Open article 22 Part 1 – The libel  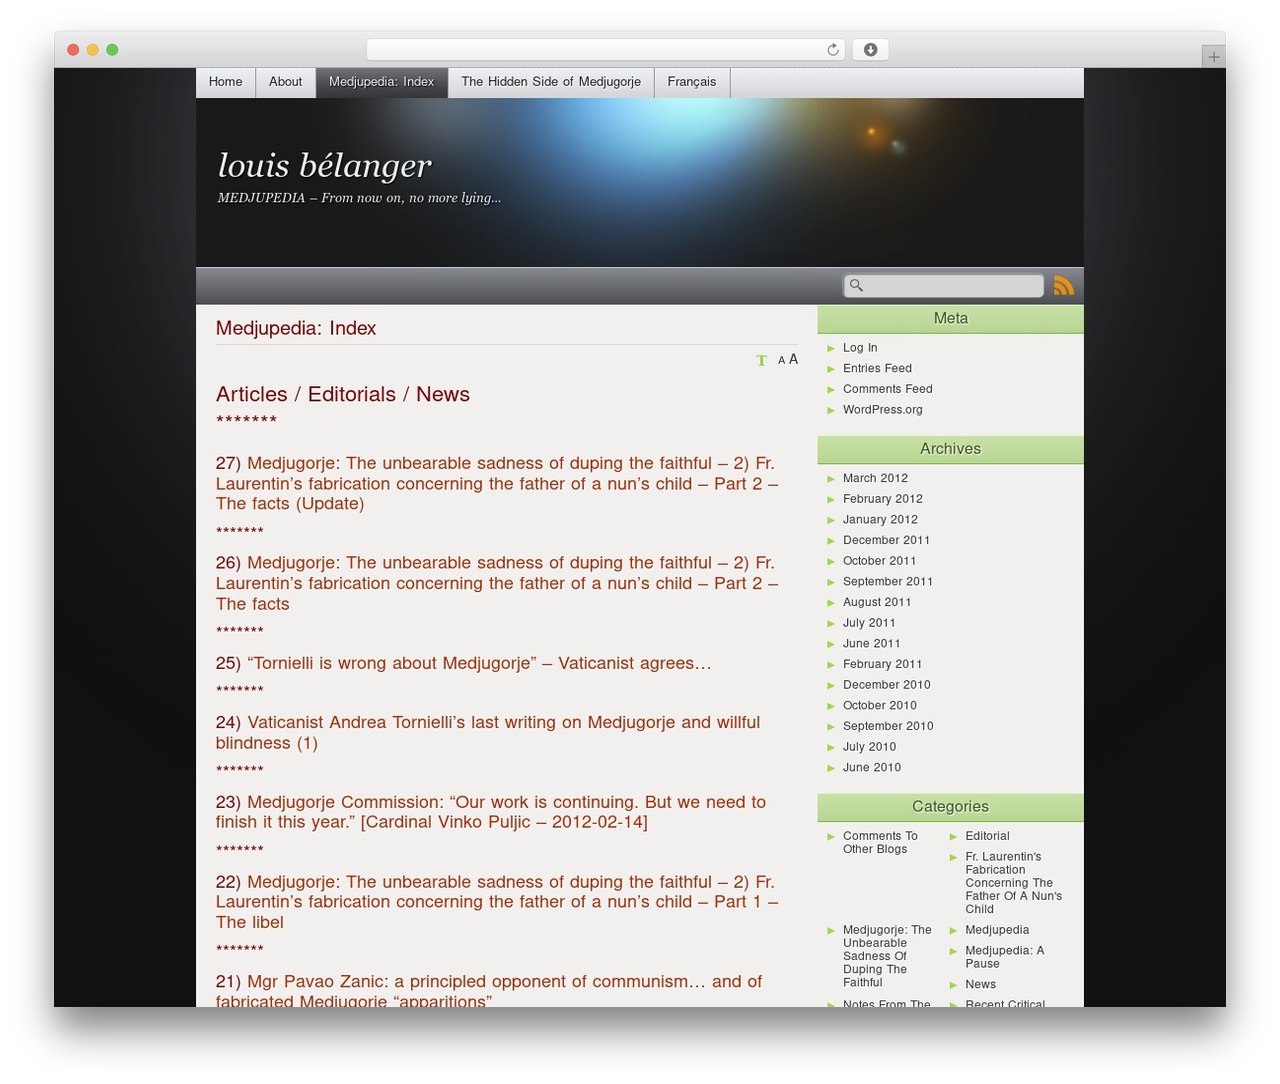(497, 902)
